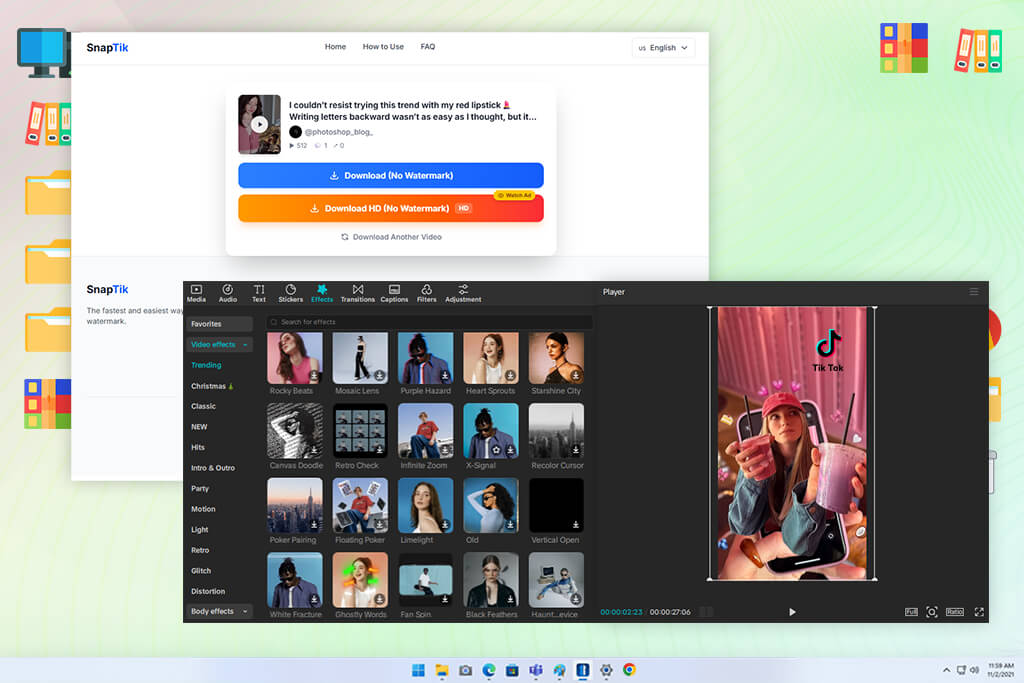Open the Windows Start menu

point(418,670)
